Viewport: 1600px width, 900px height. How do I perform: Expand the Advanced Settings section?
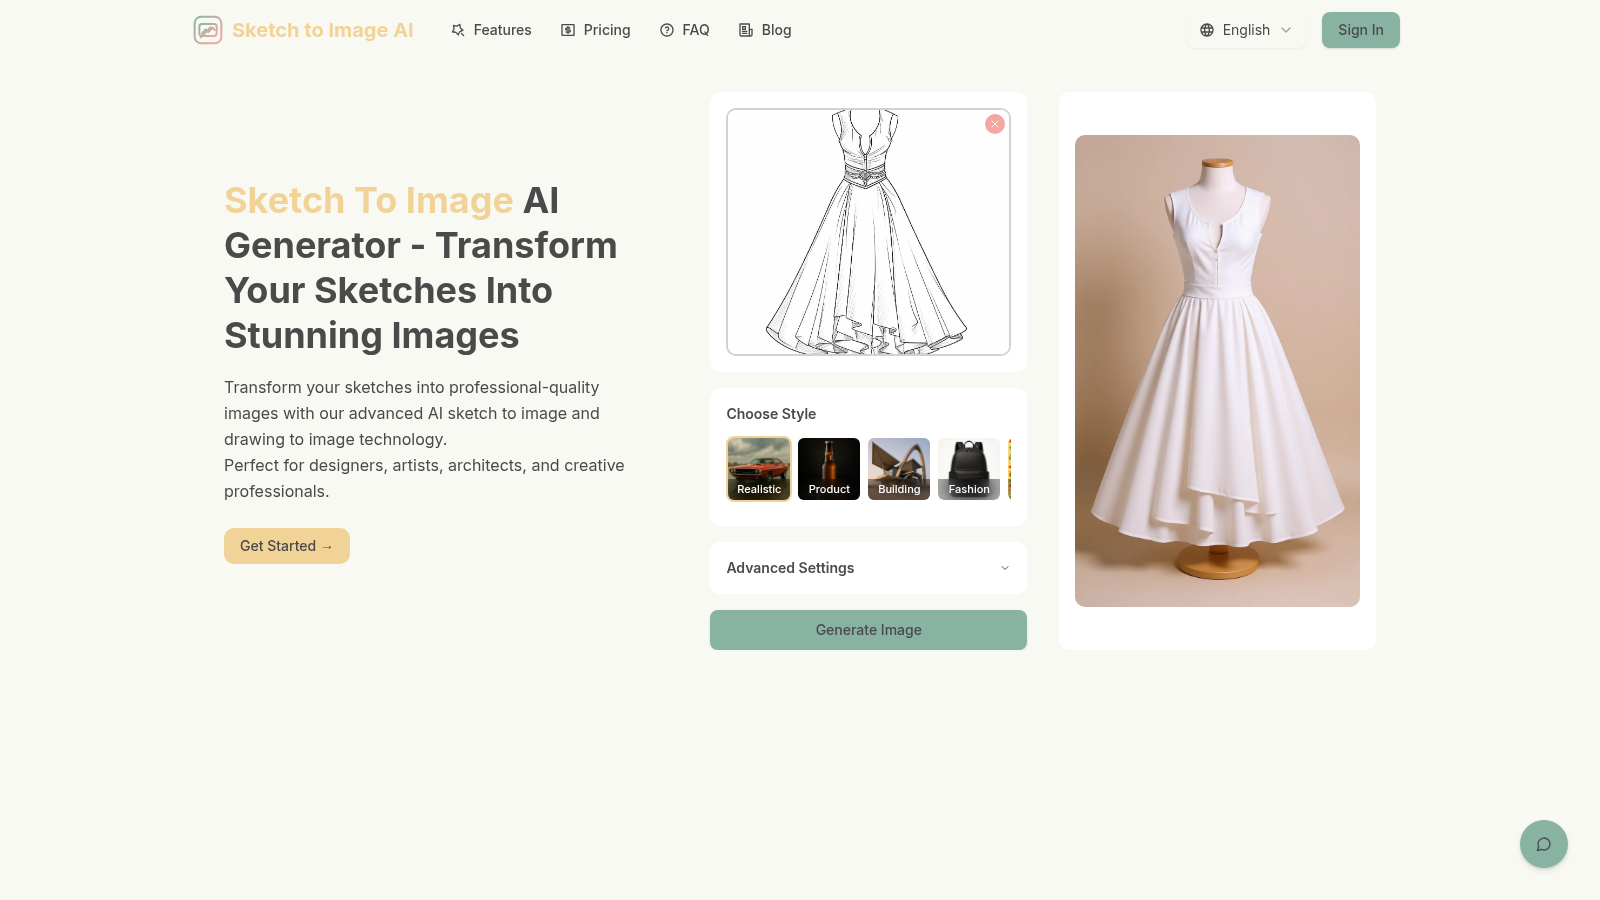pos(790,568)
